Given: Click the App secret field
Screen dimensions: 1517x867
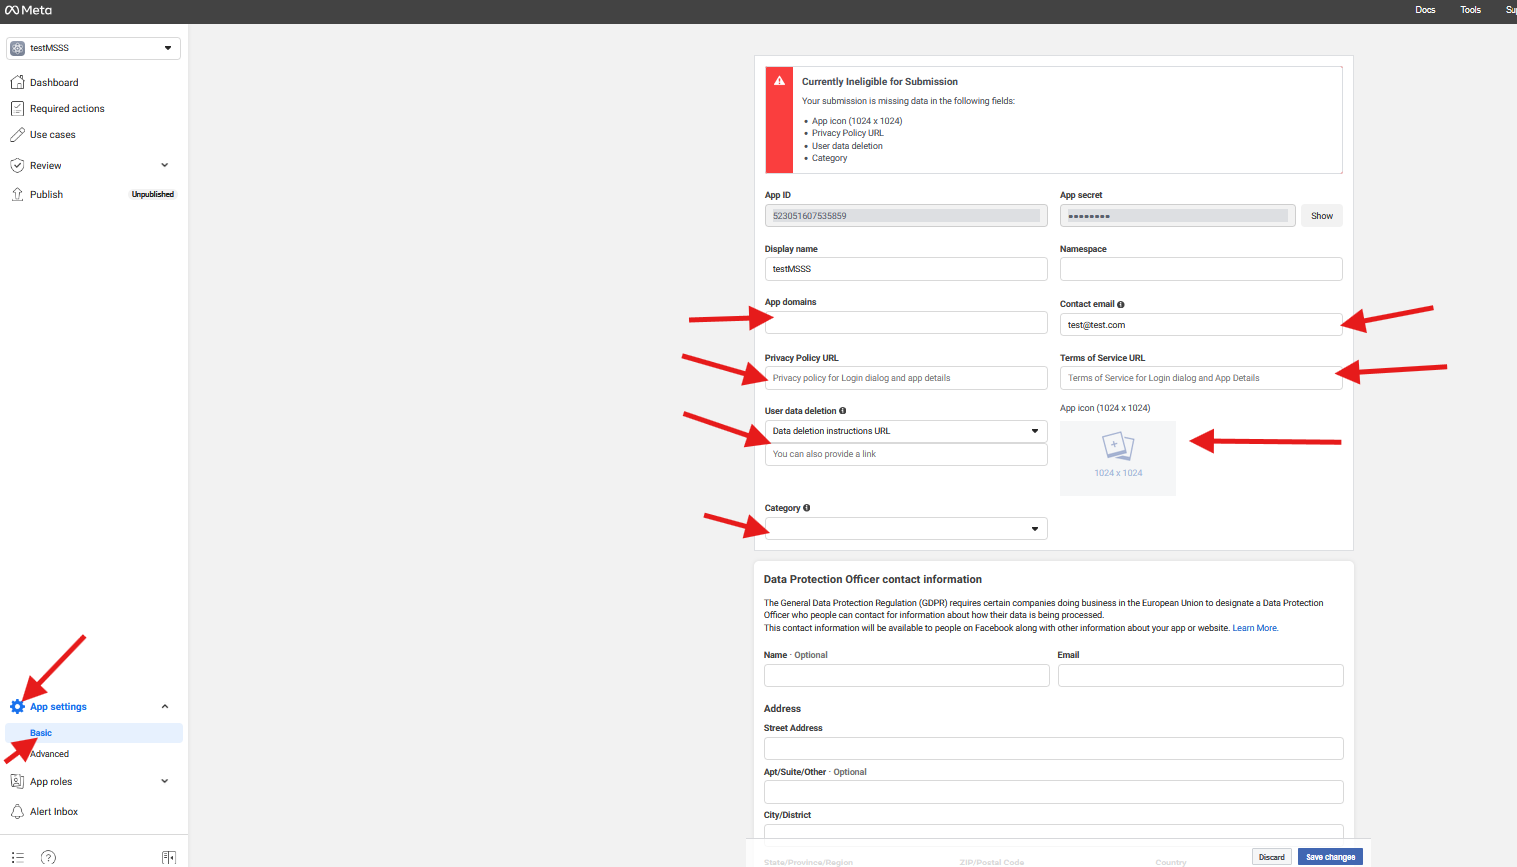Looking at the screenshot, I should [1177, 216].
